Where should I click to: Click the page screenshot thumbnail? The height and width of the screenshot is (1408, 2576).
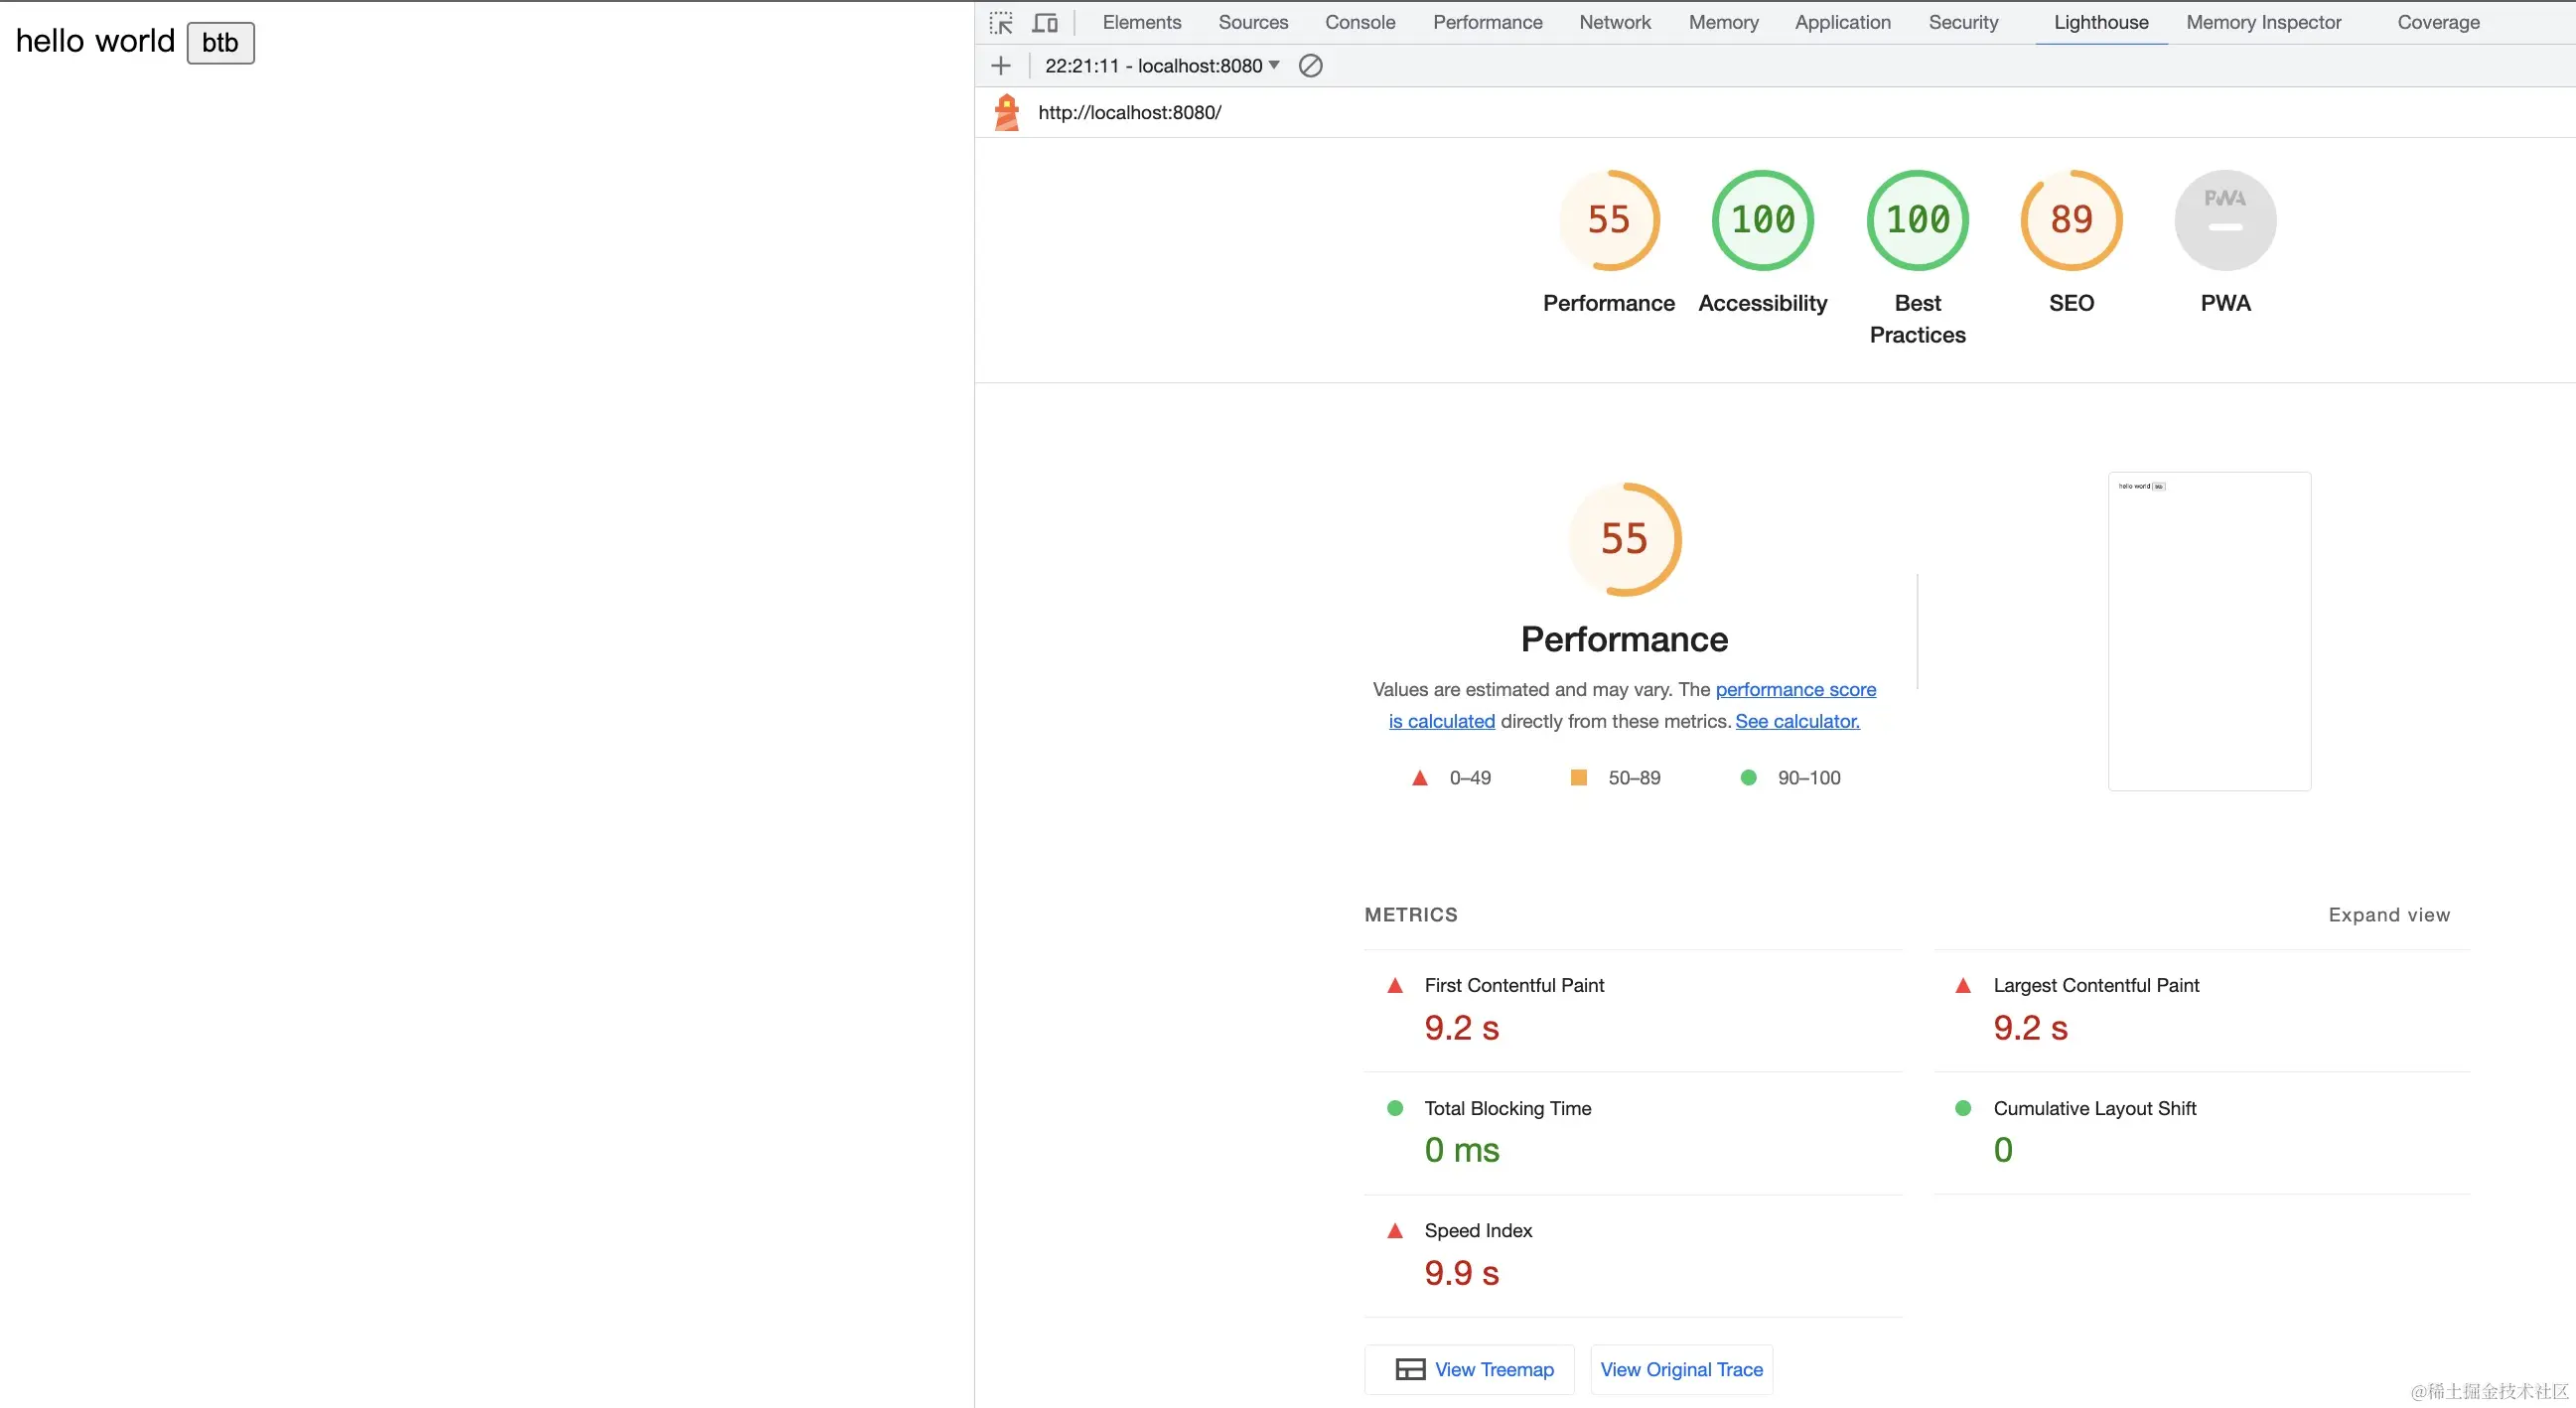coord(2209,632)
